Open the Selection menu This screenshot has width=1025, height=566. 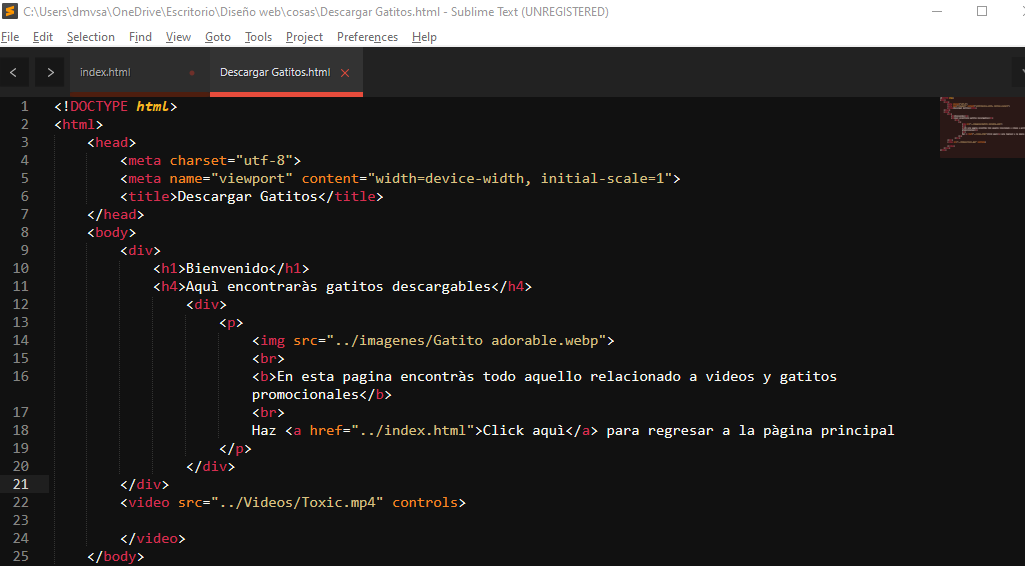tap(91, 37)
